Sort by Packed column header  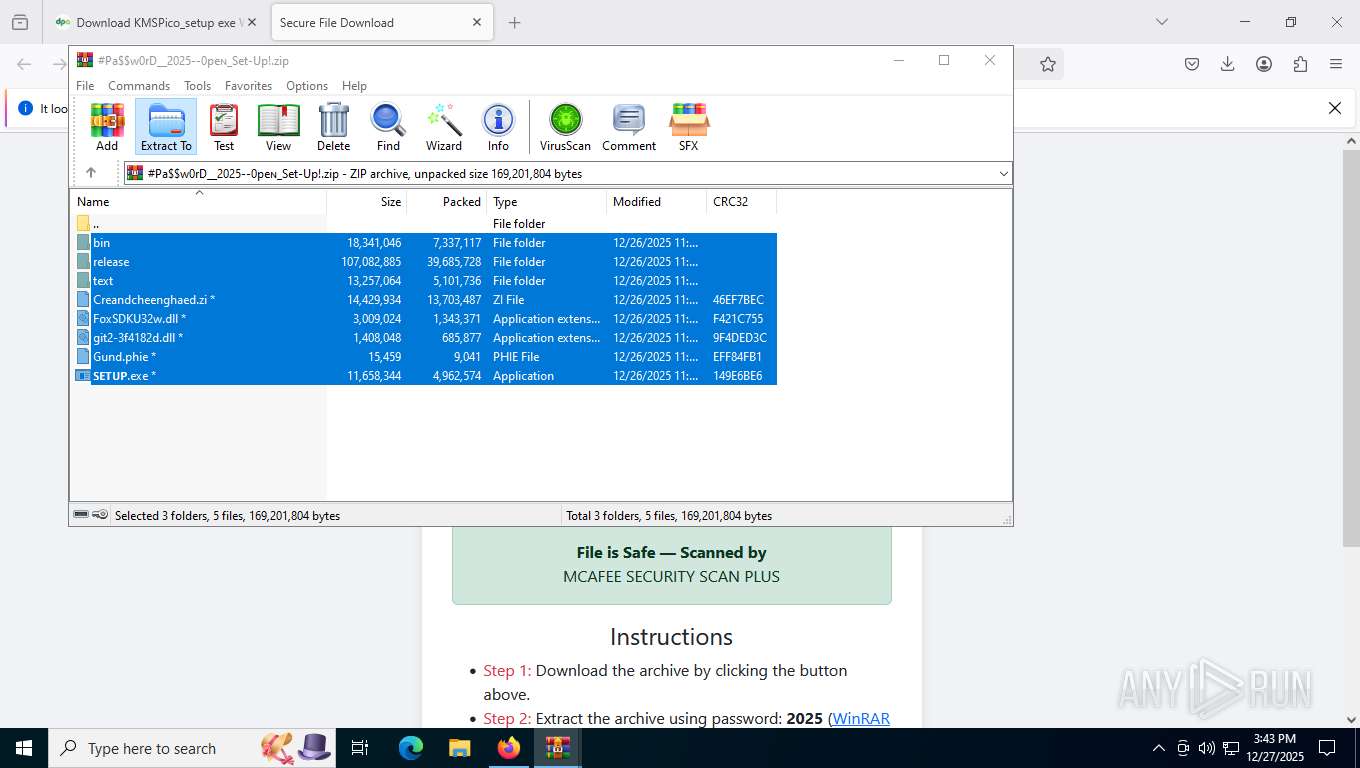click(447, 201)
